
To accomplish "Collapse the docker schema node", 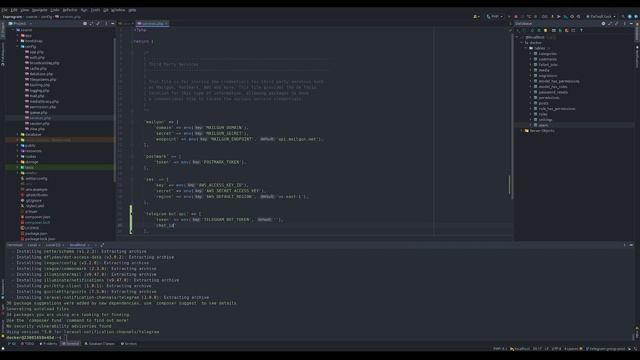I will (521, 42).
